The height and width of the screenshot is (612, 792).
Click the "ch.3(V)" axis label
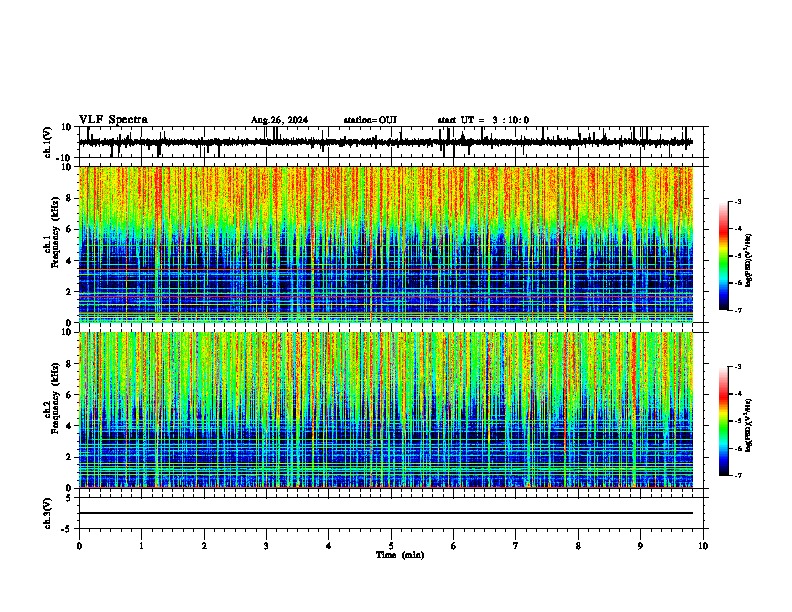coord(48,514)
